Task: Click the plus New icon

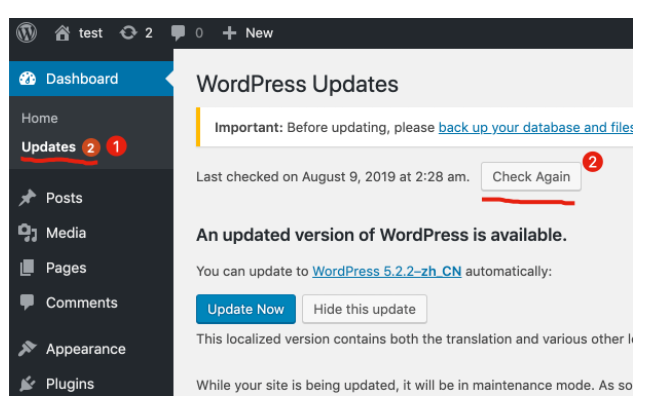Action: click(229, 33)
